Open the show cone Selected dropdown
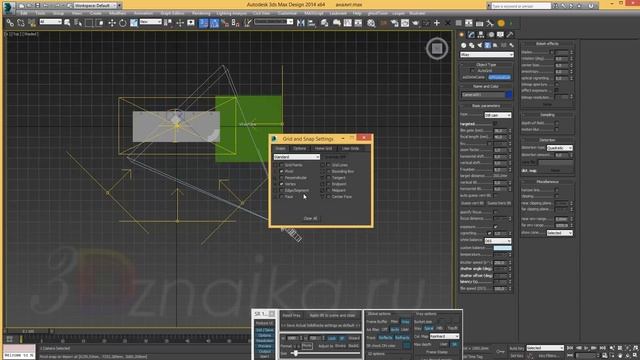The image size is (640, 360). (x=559, y=233)
